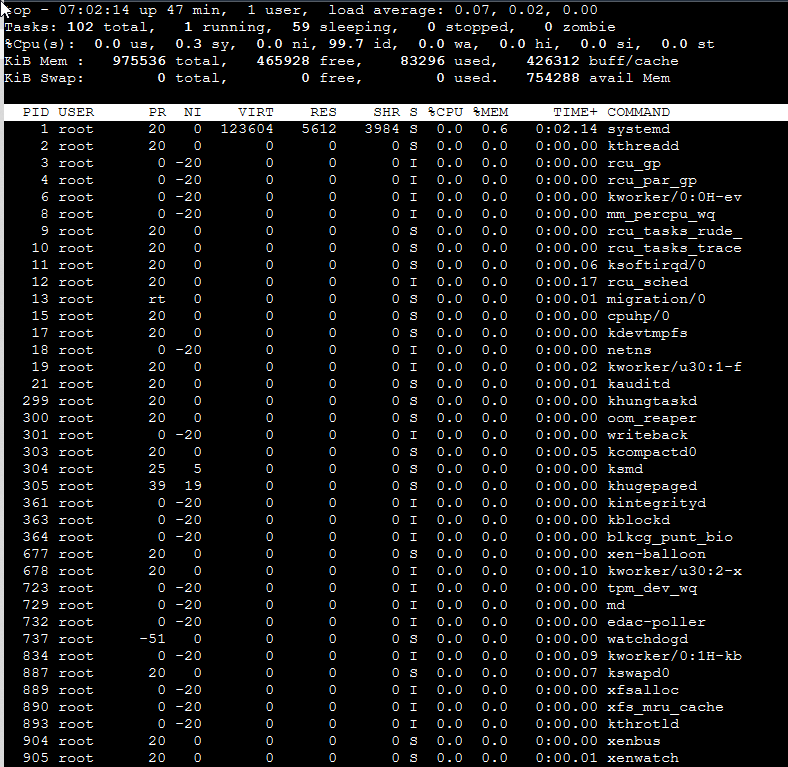
Task: Click the writeback command
Action: pos(647,435)
